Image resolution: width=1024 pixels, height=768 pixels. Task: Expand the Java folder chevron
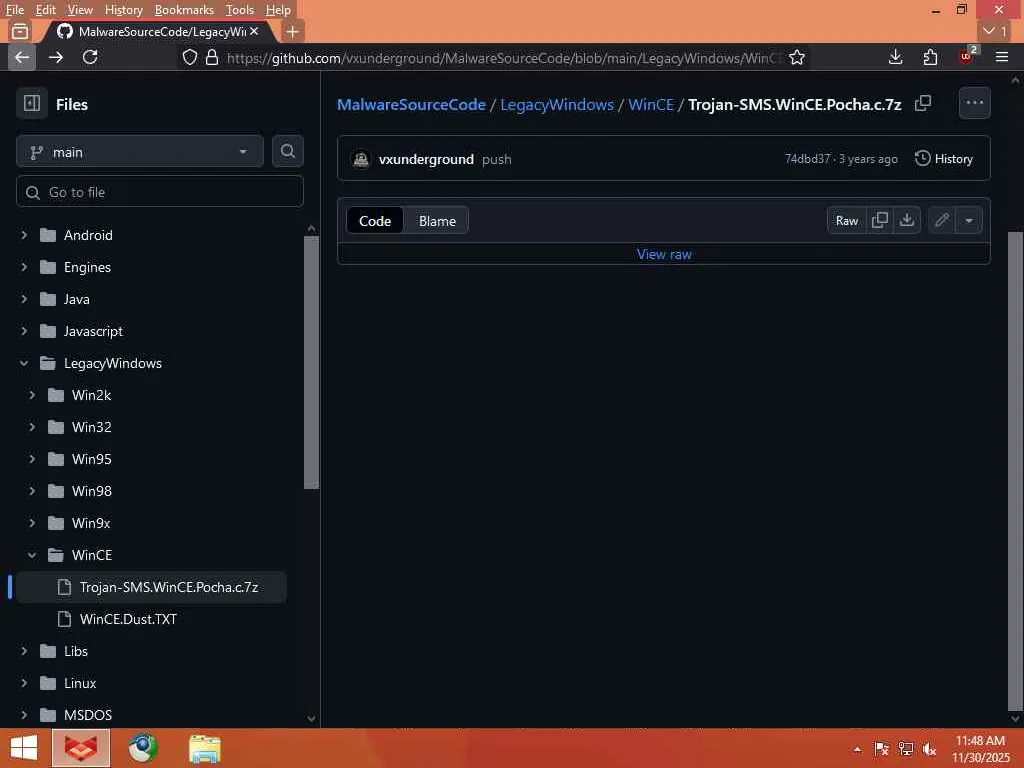[24, 298]
